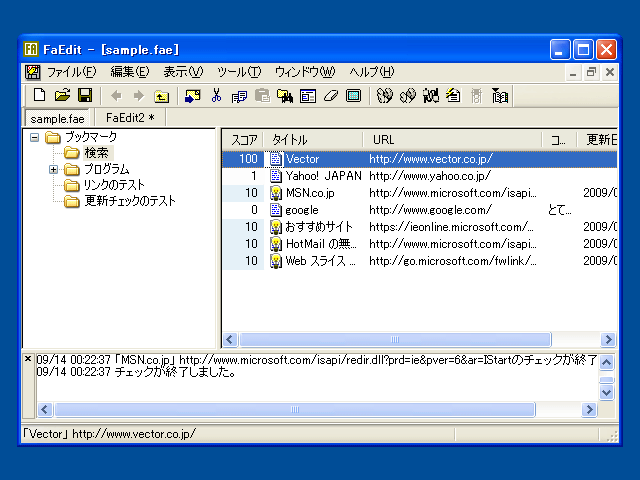Click the book icon with dropdown arrow

[500, 96]
